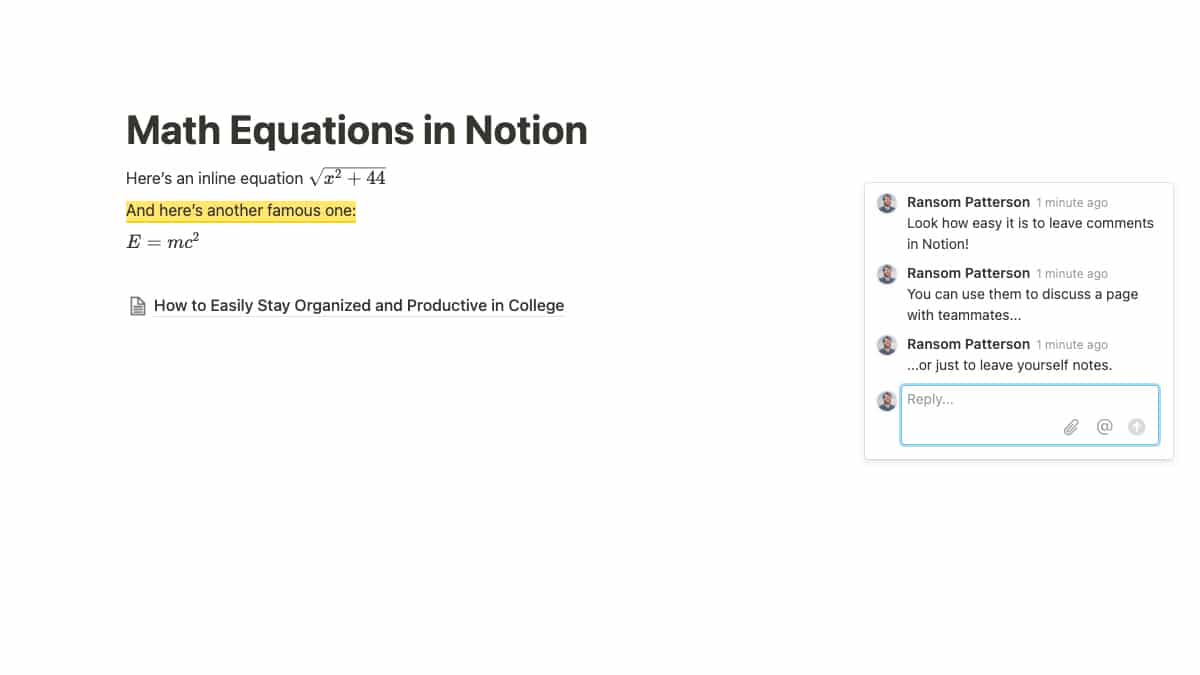Select the inline square root equation
Image resolution: width=1200 pixels, height=675 pixels.
click(348, 178)
